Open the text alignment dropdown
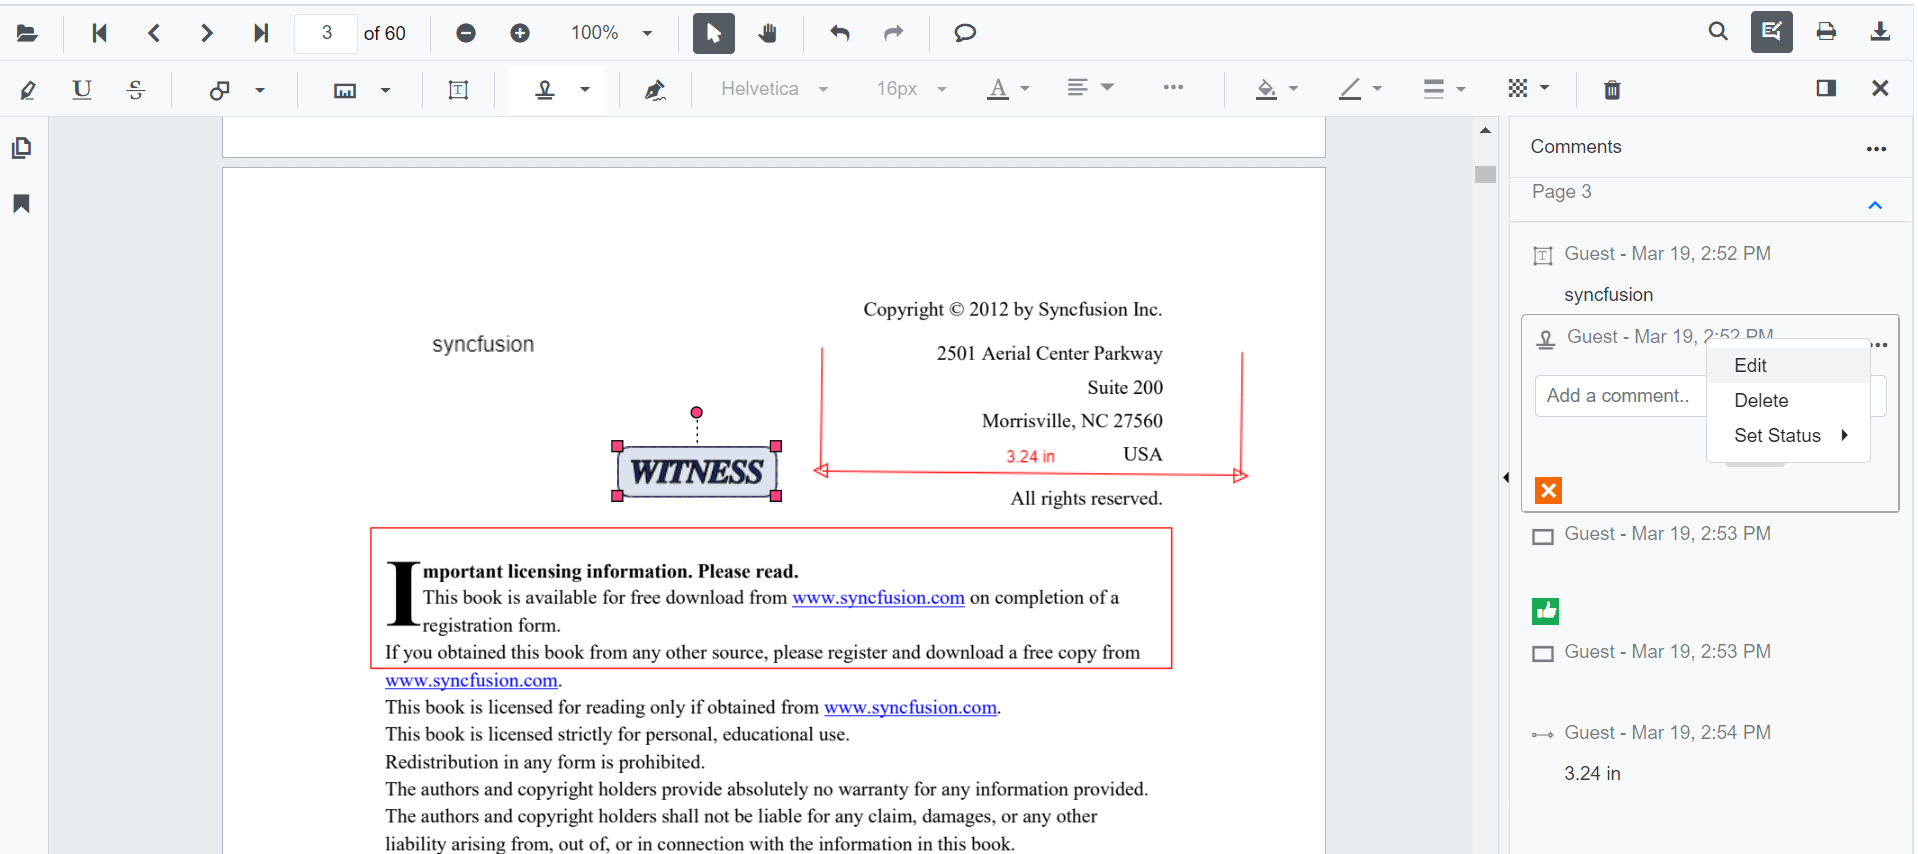Screen dimensions: 1918x854 pyautogui.click(x=1090, y=88)
